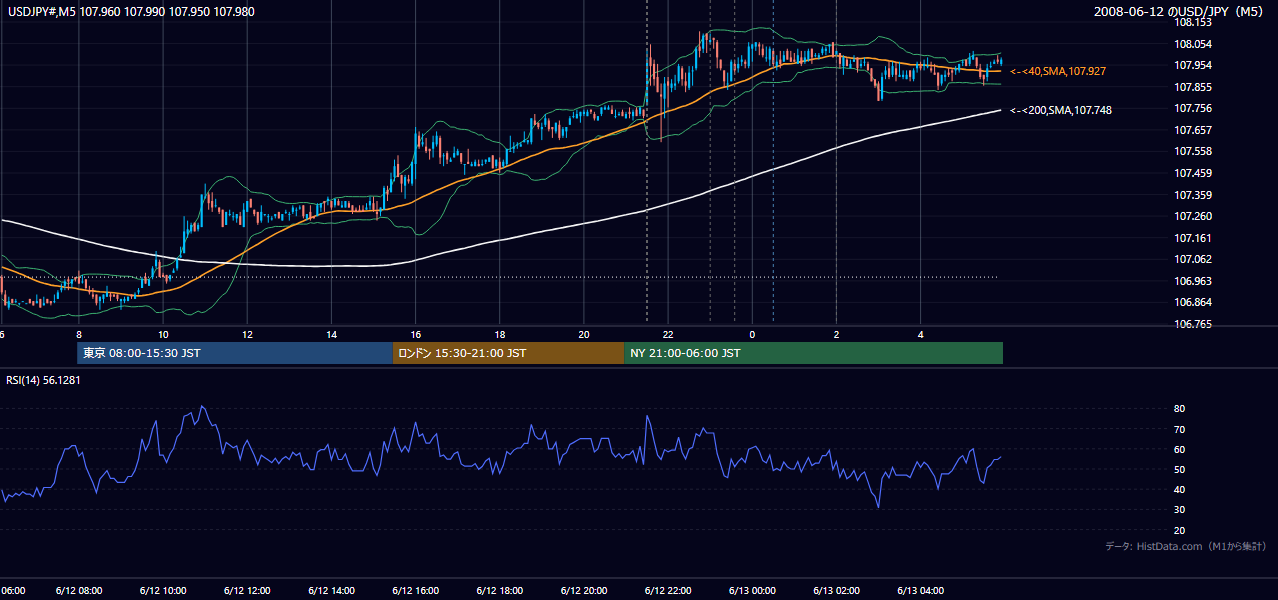Click the 6/12 16:00 time axis label
Image resolution: width=1278 pixels, height=600 pixels.
coord(414,591)
